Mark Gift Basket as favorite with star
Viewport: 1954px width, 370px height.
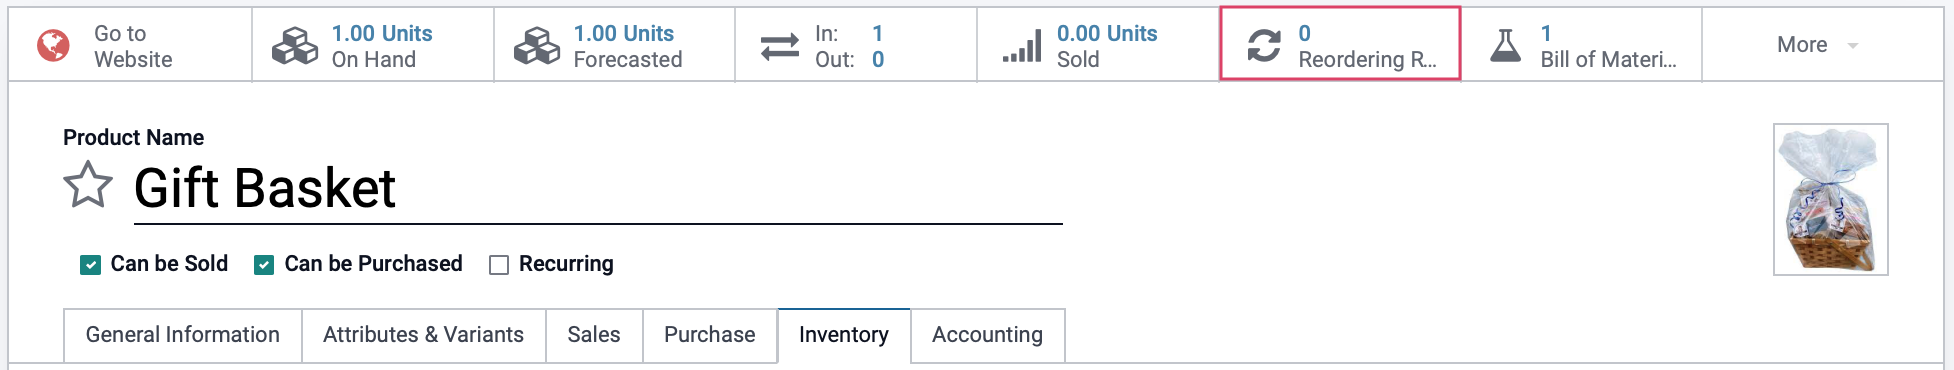88,185
